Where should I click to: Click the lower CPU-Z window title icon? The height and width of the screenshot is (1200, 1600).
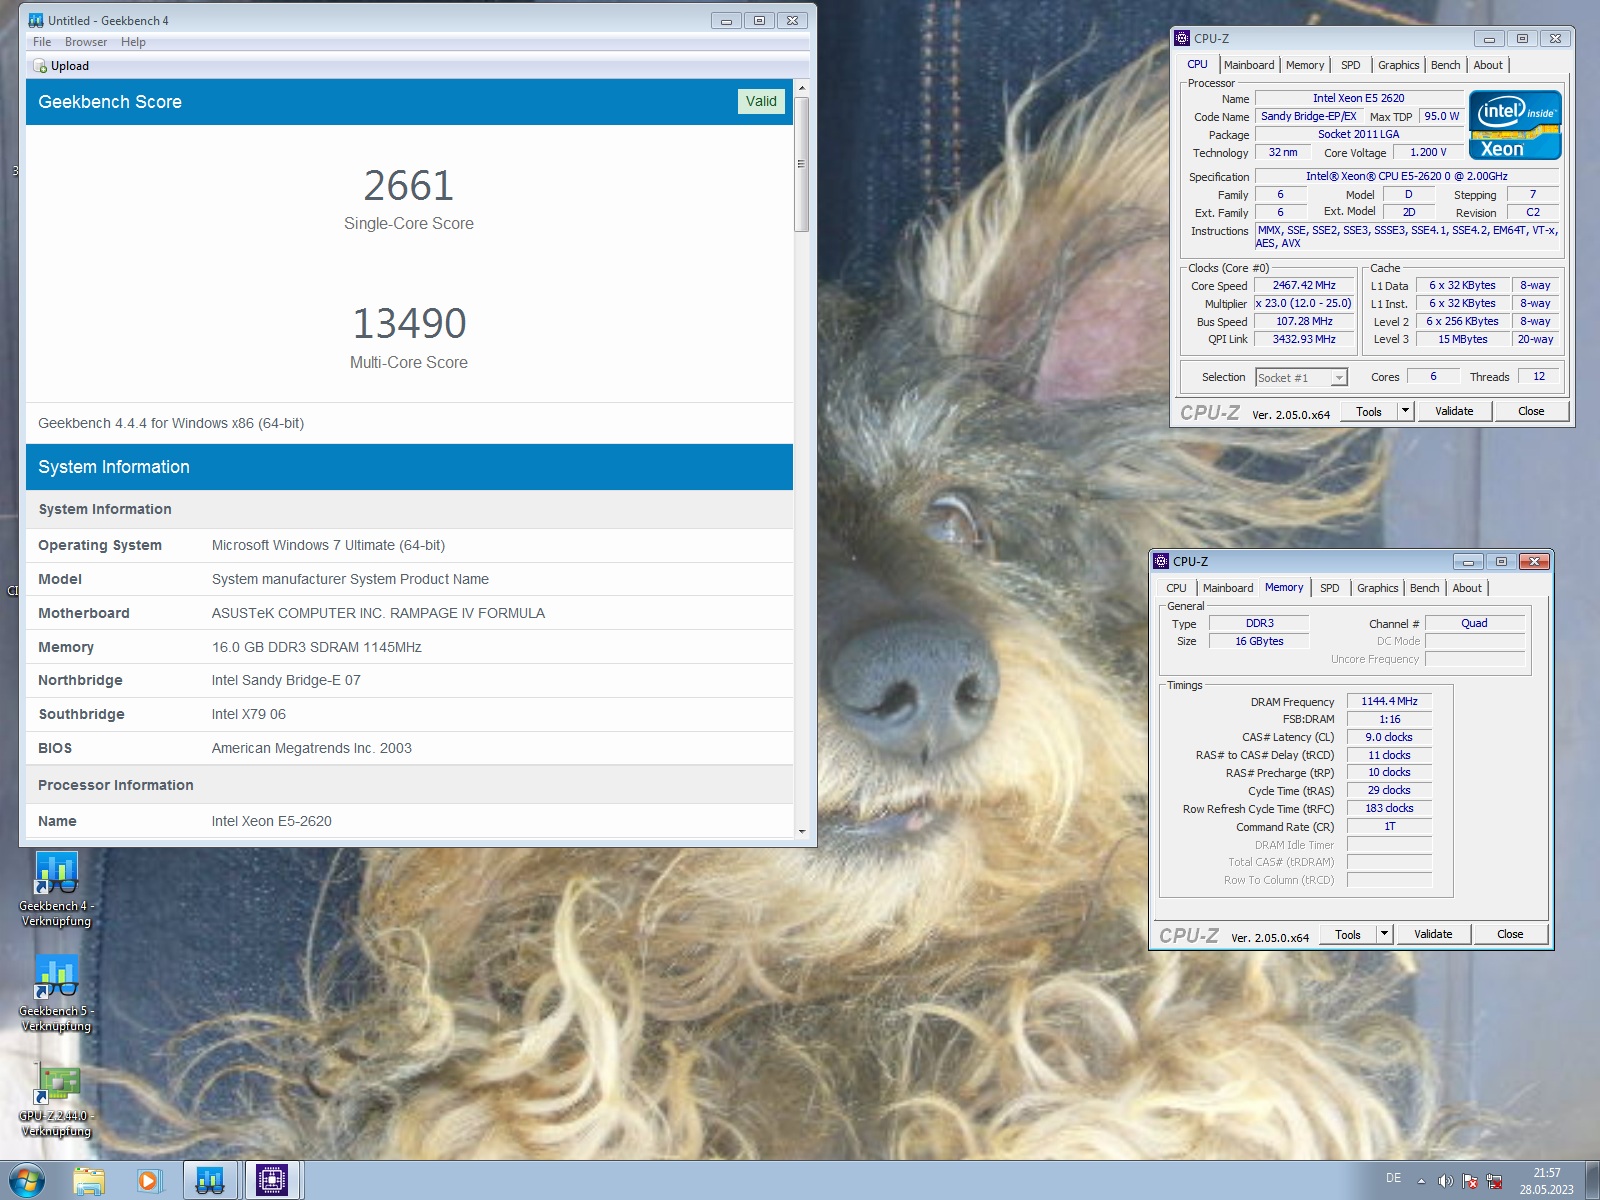(x=1161, y=561)
